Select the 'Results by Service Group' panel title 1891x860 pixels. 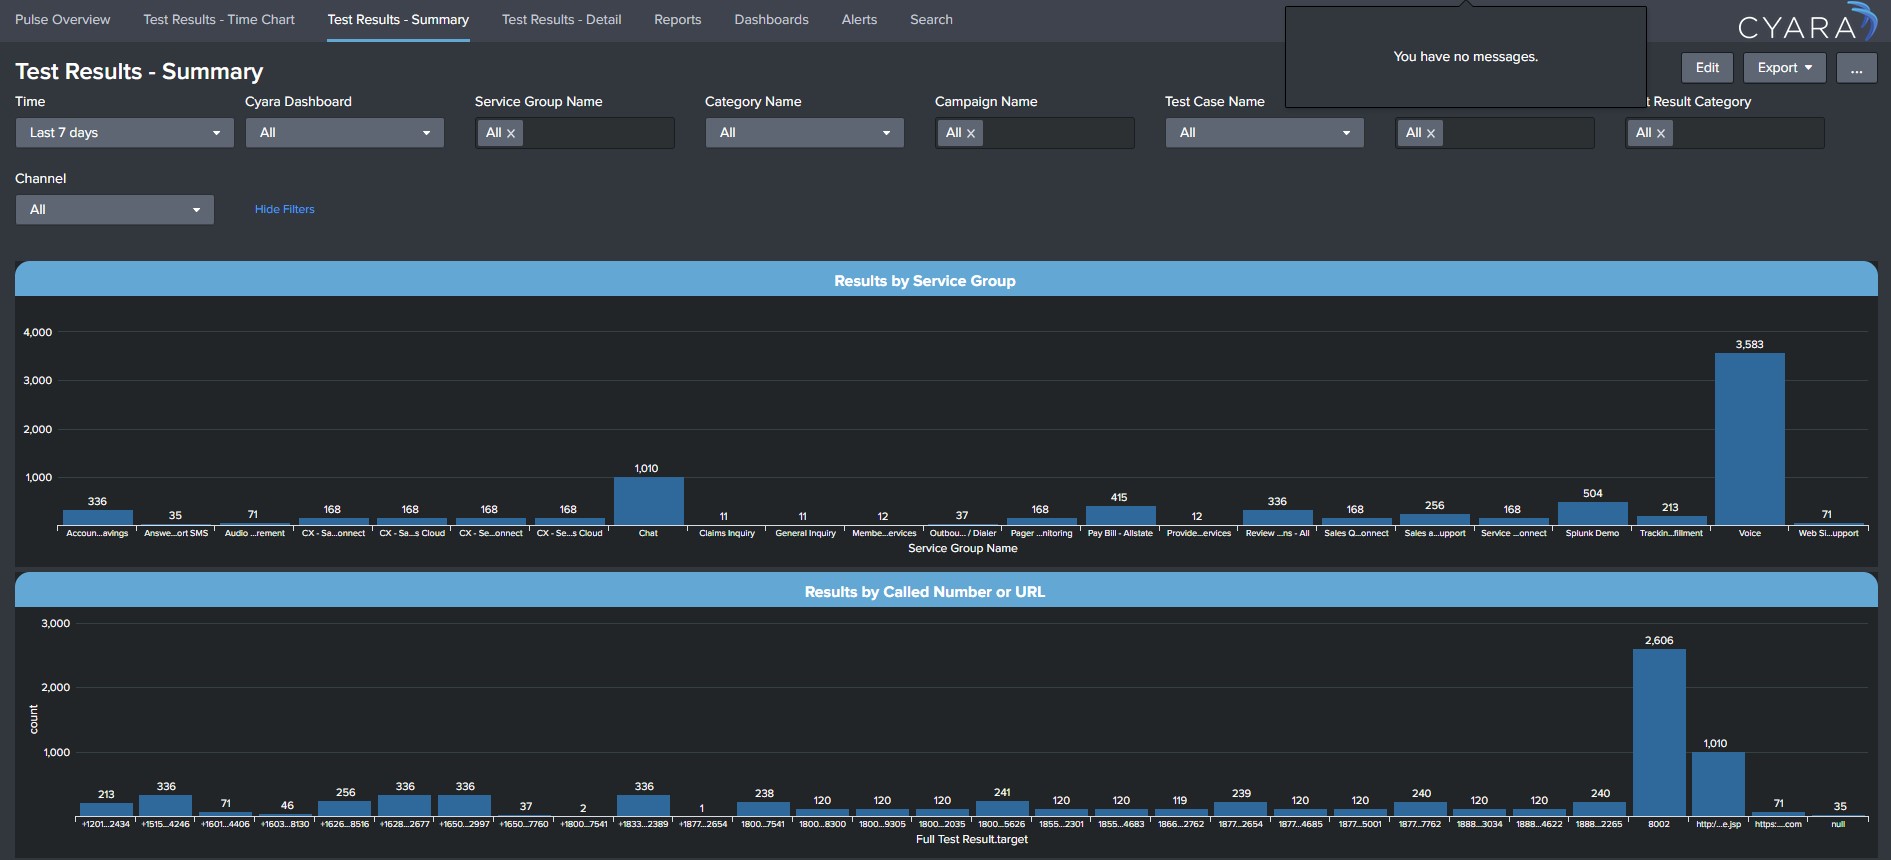click(925, 281)
